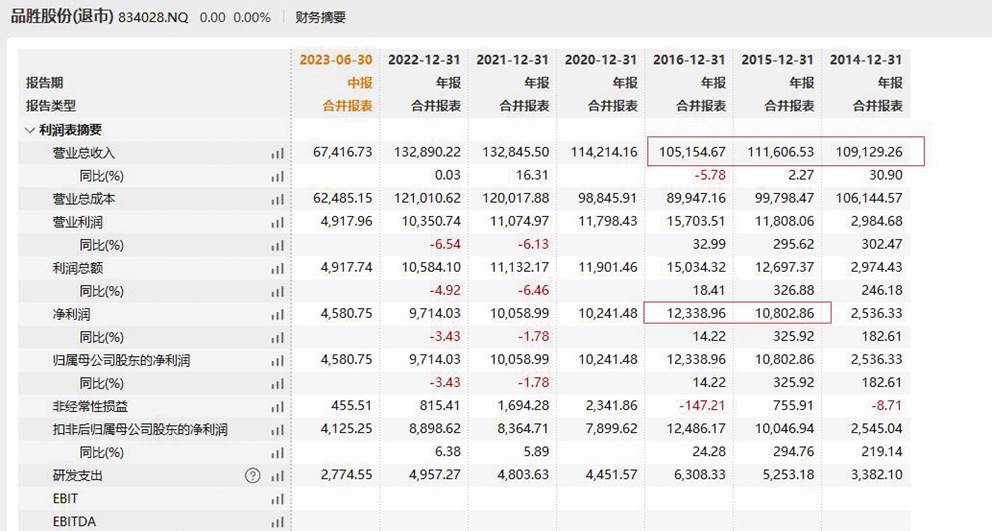Image resolution: width=992 pixels, height=531 pixels.
Task: Open the chart icon for 利润总额
Action: pos(276,268)
